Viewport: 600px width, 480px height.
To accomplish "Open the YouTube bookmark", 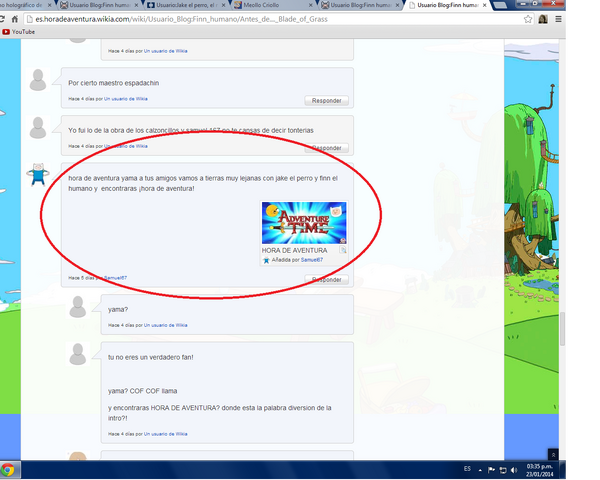I will pyautogui.click(x=18, y=32).
